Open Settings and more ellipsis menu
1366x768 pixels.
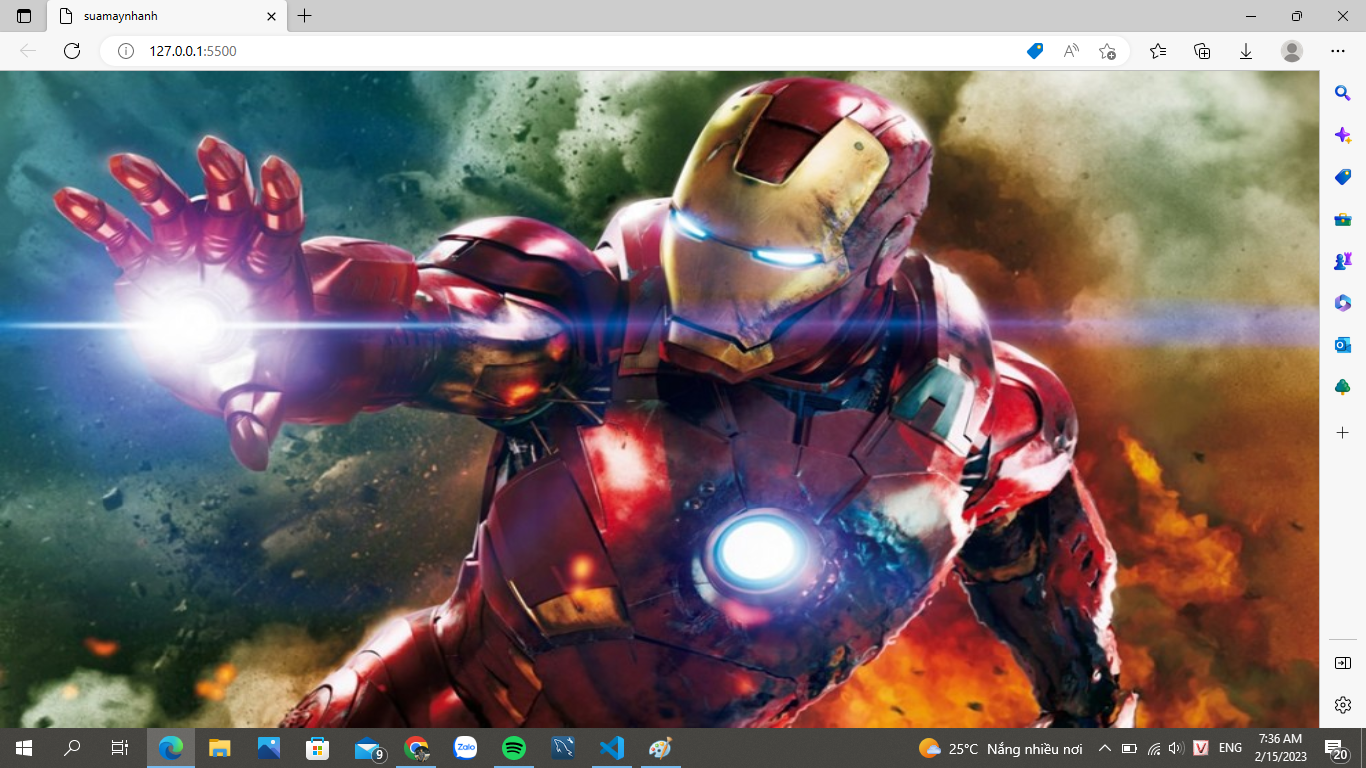pyautogui.click(x=1338, y=51)
